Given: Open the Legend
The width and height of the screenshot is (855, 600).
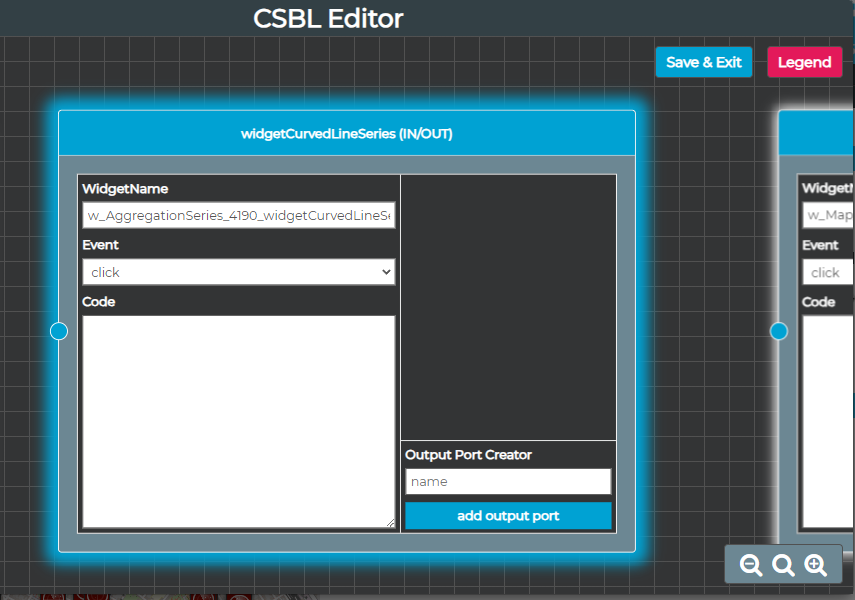Looking at the screenshot, I should pyautogui.click(x=804, y=62).
